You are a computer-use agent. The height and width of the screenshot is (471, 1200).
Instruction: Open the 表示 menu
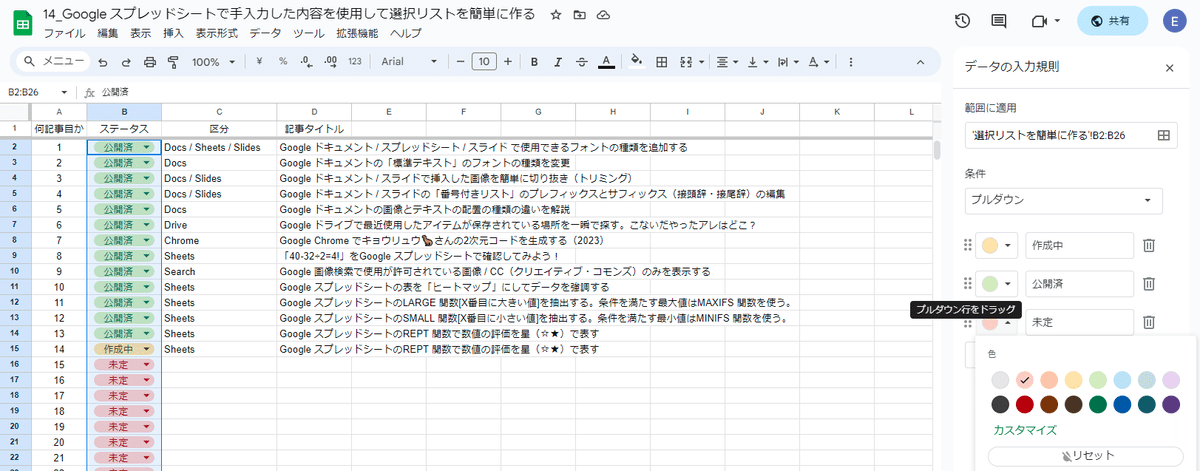click(141, 33)
